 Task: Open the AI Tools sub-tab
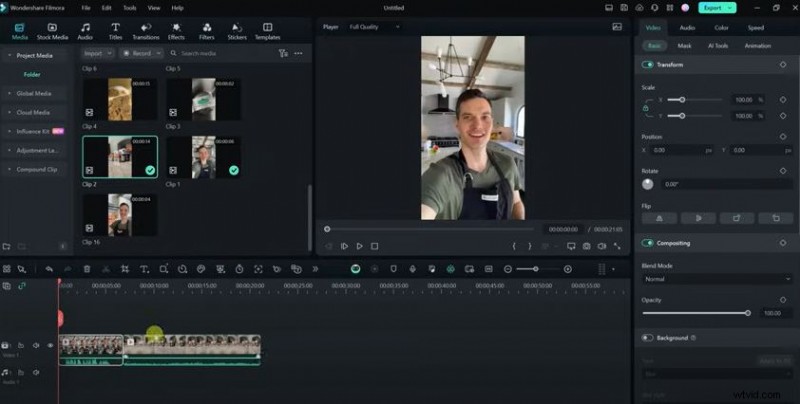click(x=717, y=46)
